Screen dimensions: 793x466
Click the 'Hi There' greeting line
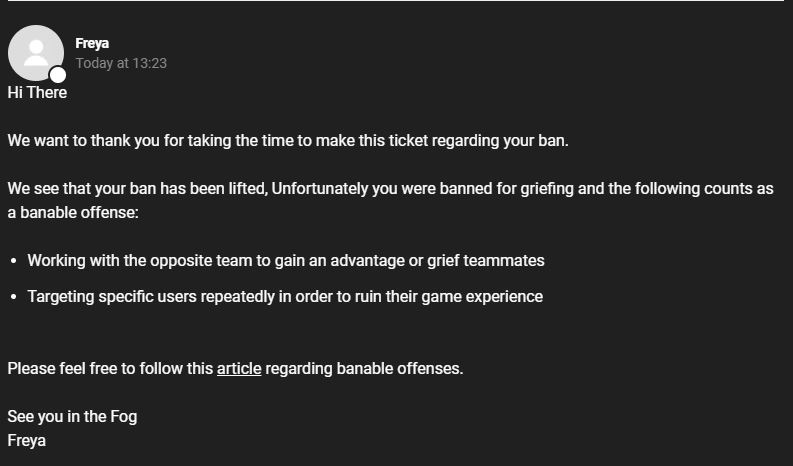37,92
